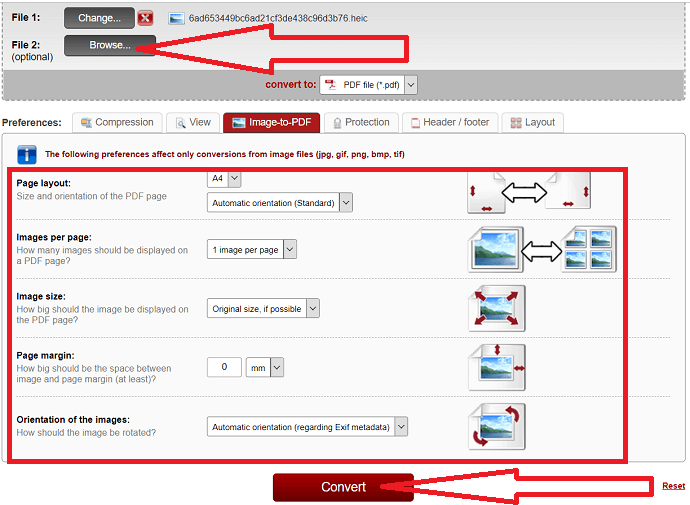690x505 pixels.
Task: Click the Change button for File 1
Action: 99,18
